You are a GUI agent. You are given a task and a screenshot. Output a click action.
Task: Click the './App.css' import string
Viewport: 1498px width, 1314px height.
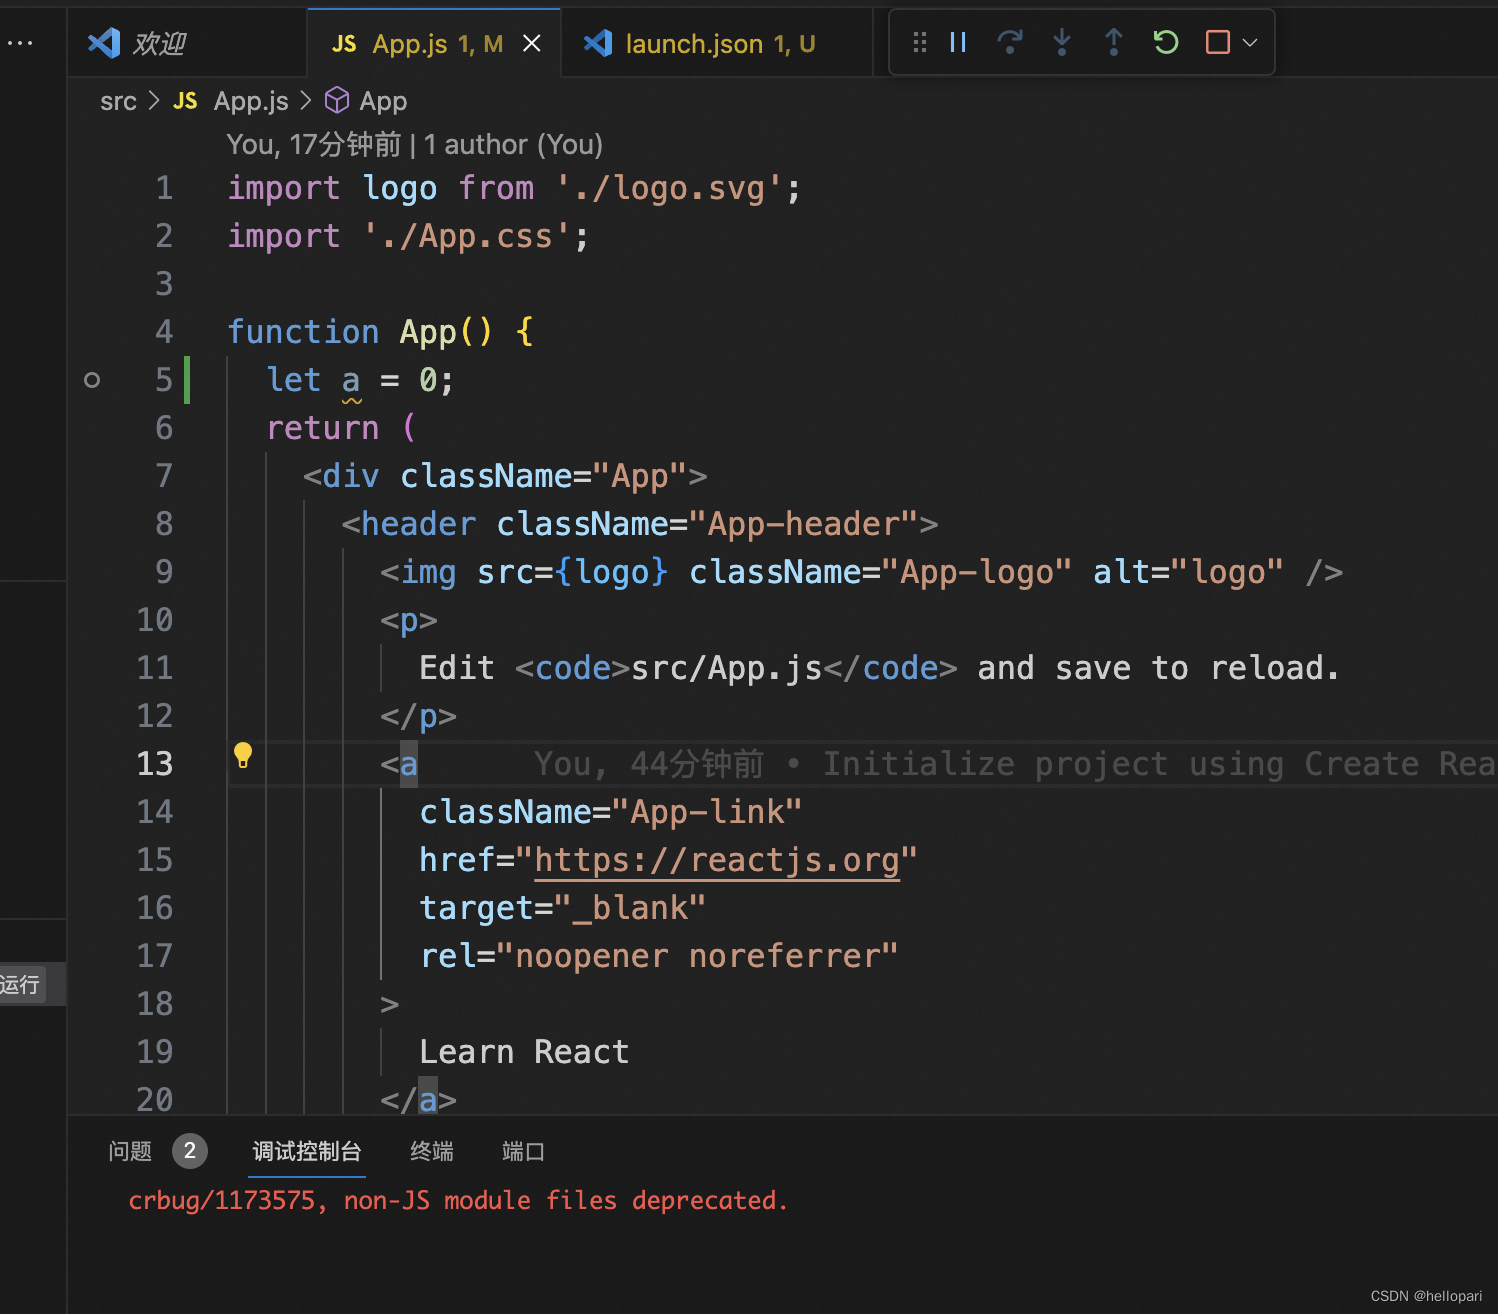point(467,236)
